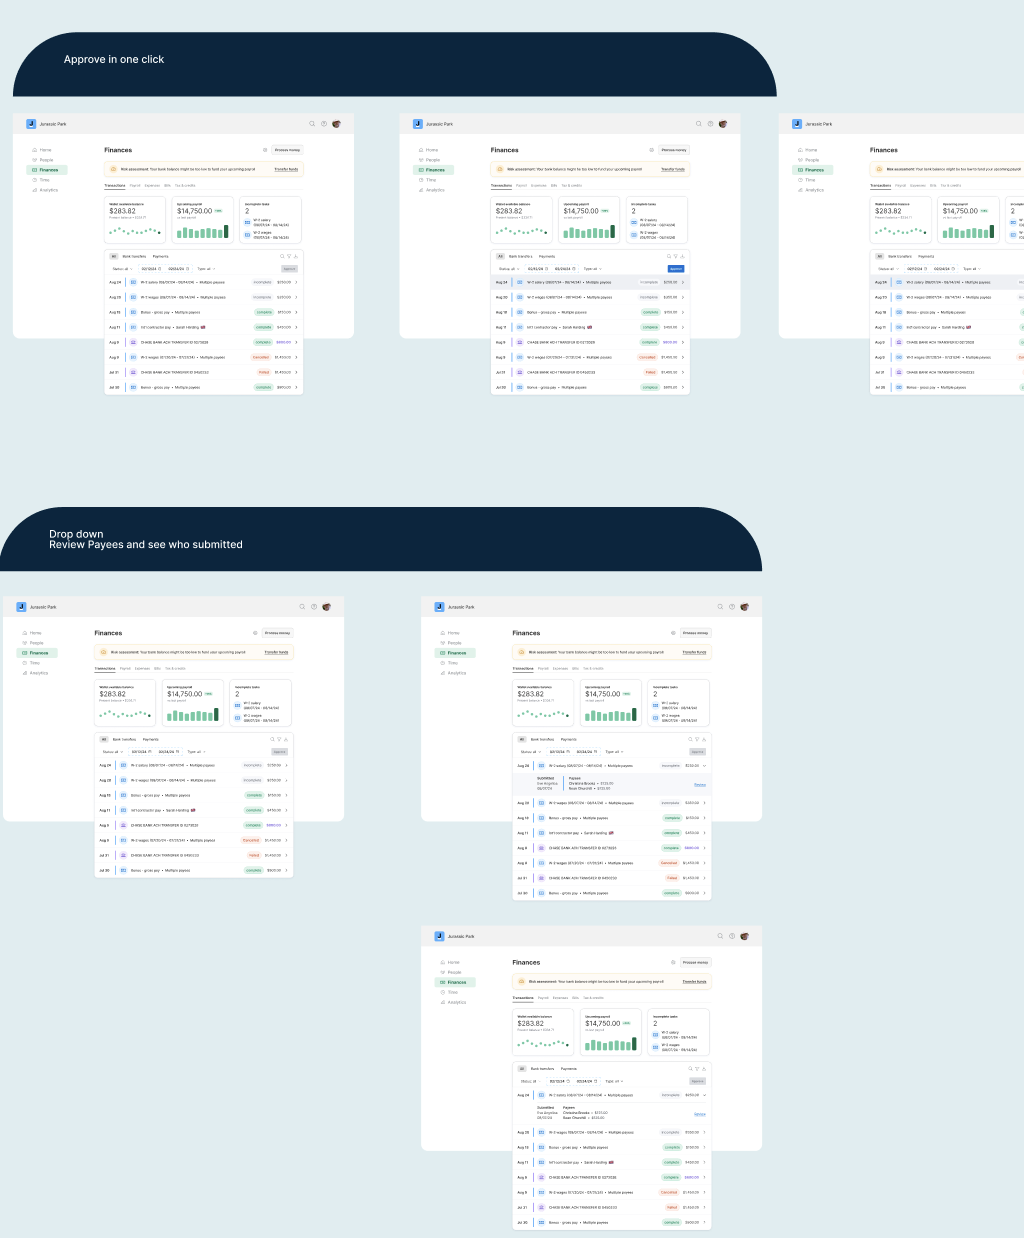The image size is (1024, 1238).
Task: Open user avatar in first Approve-in-one-click screen
Action: 336,124
